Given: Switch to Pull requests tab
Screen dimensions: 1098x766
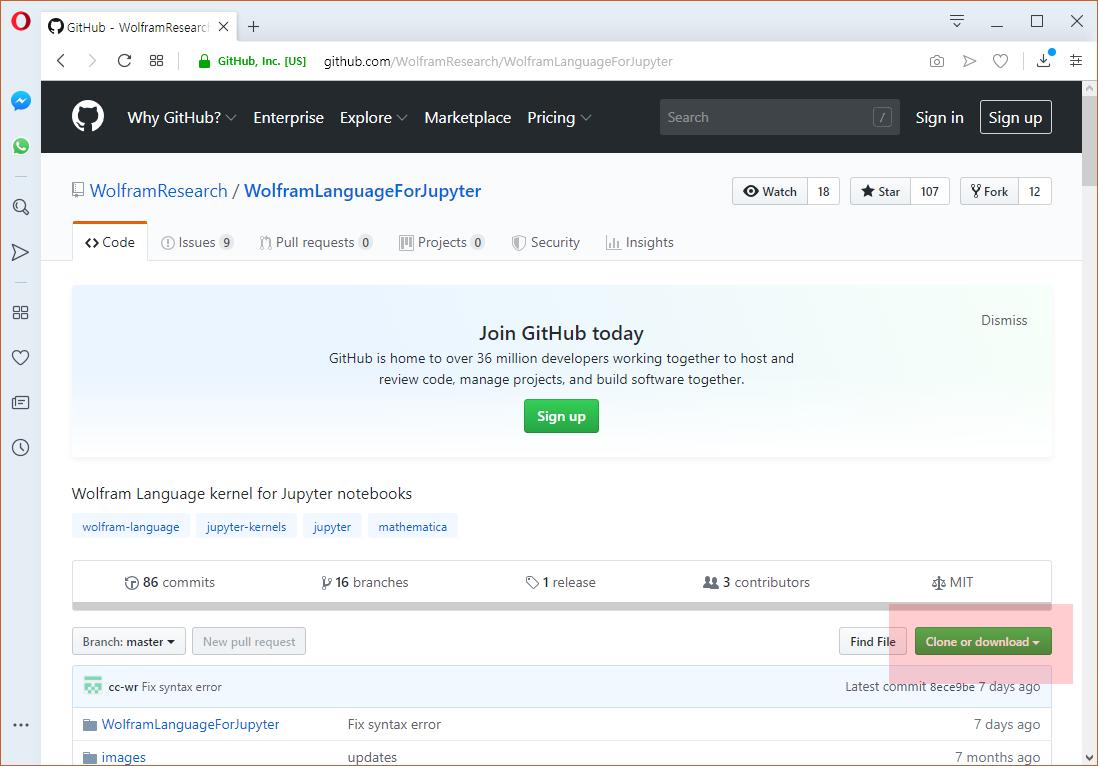Looking at the screenshot, I should [315, 242].
